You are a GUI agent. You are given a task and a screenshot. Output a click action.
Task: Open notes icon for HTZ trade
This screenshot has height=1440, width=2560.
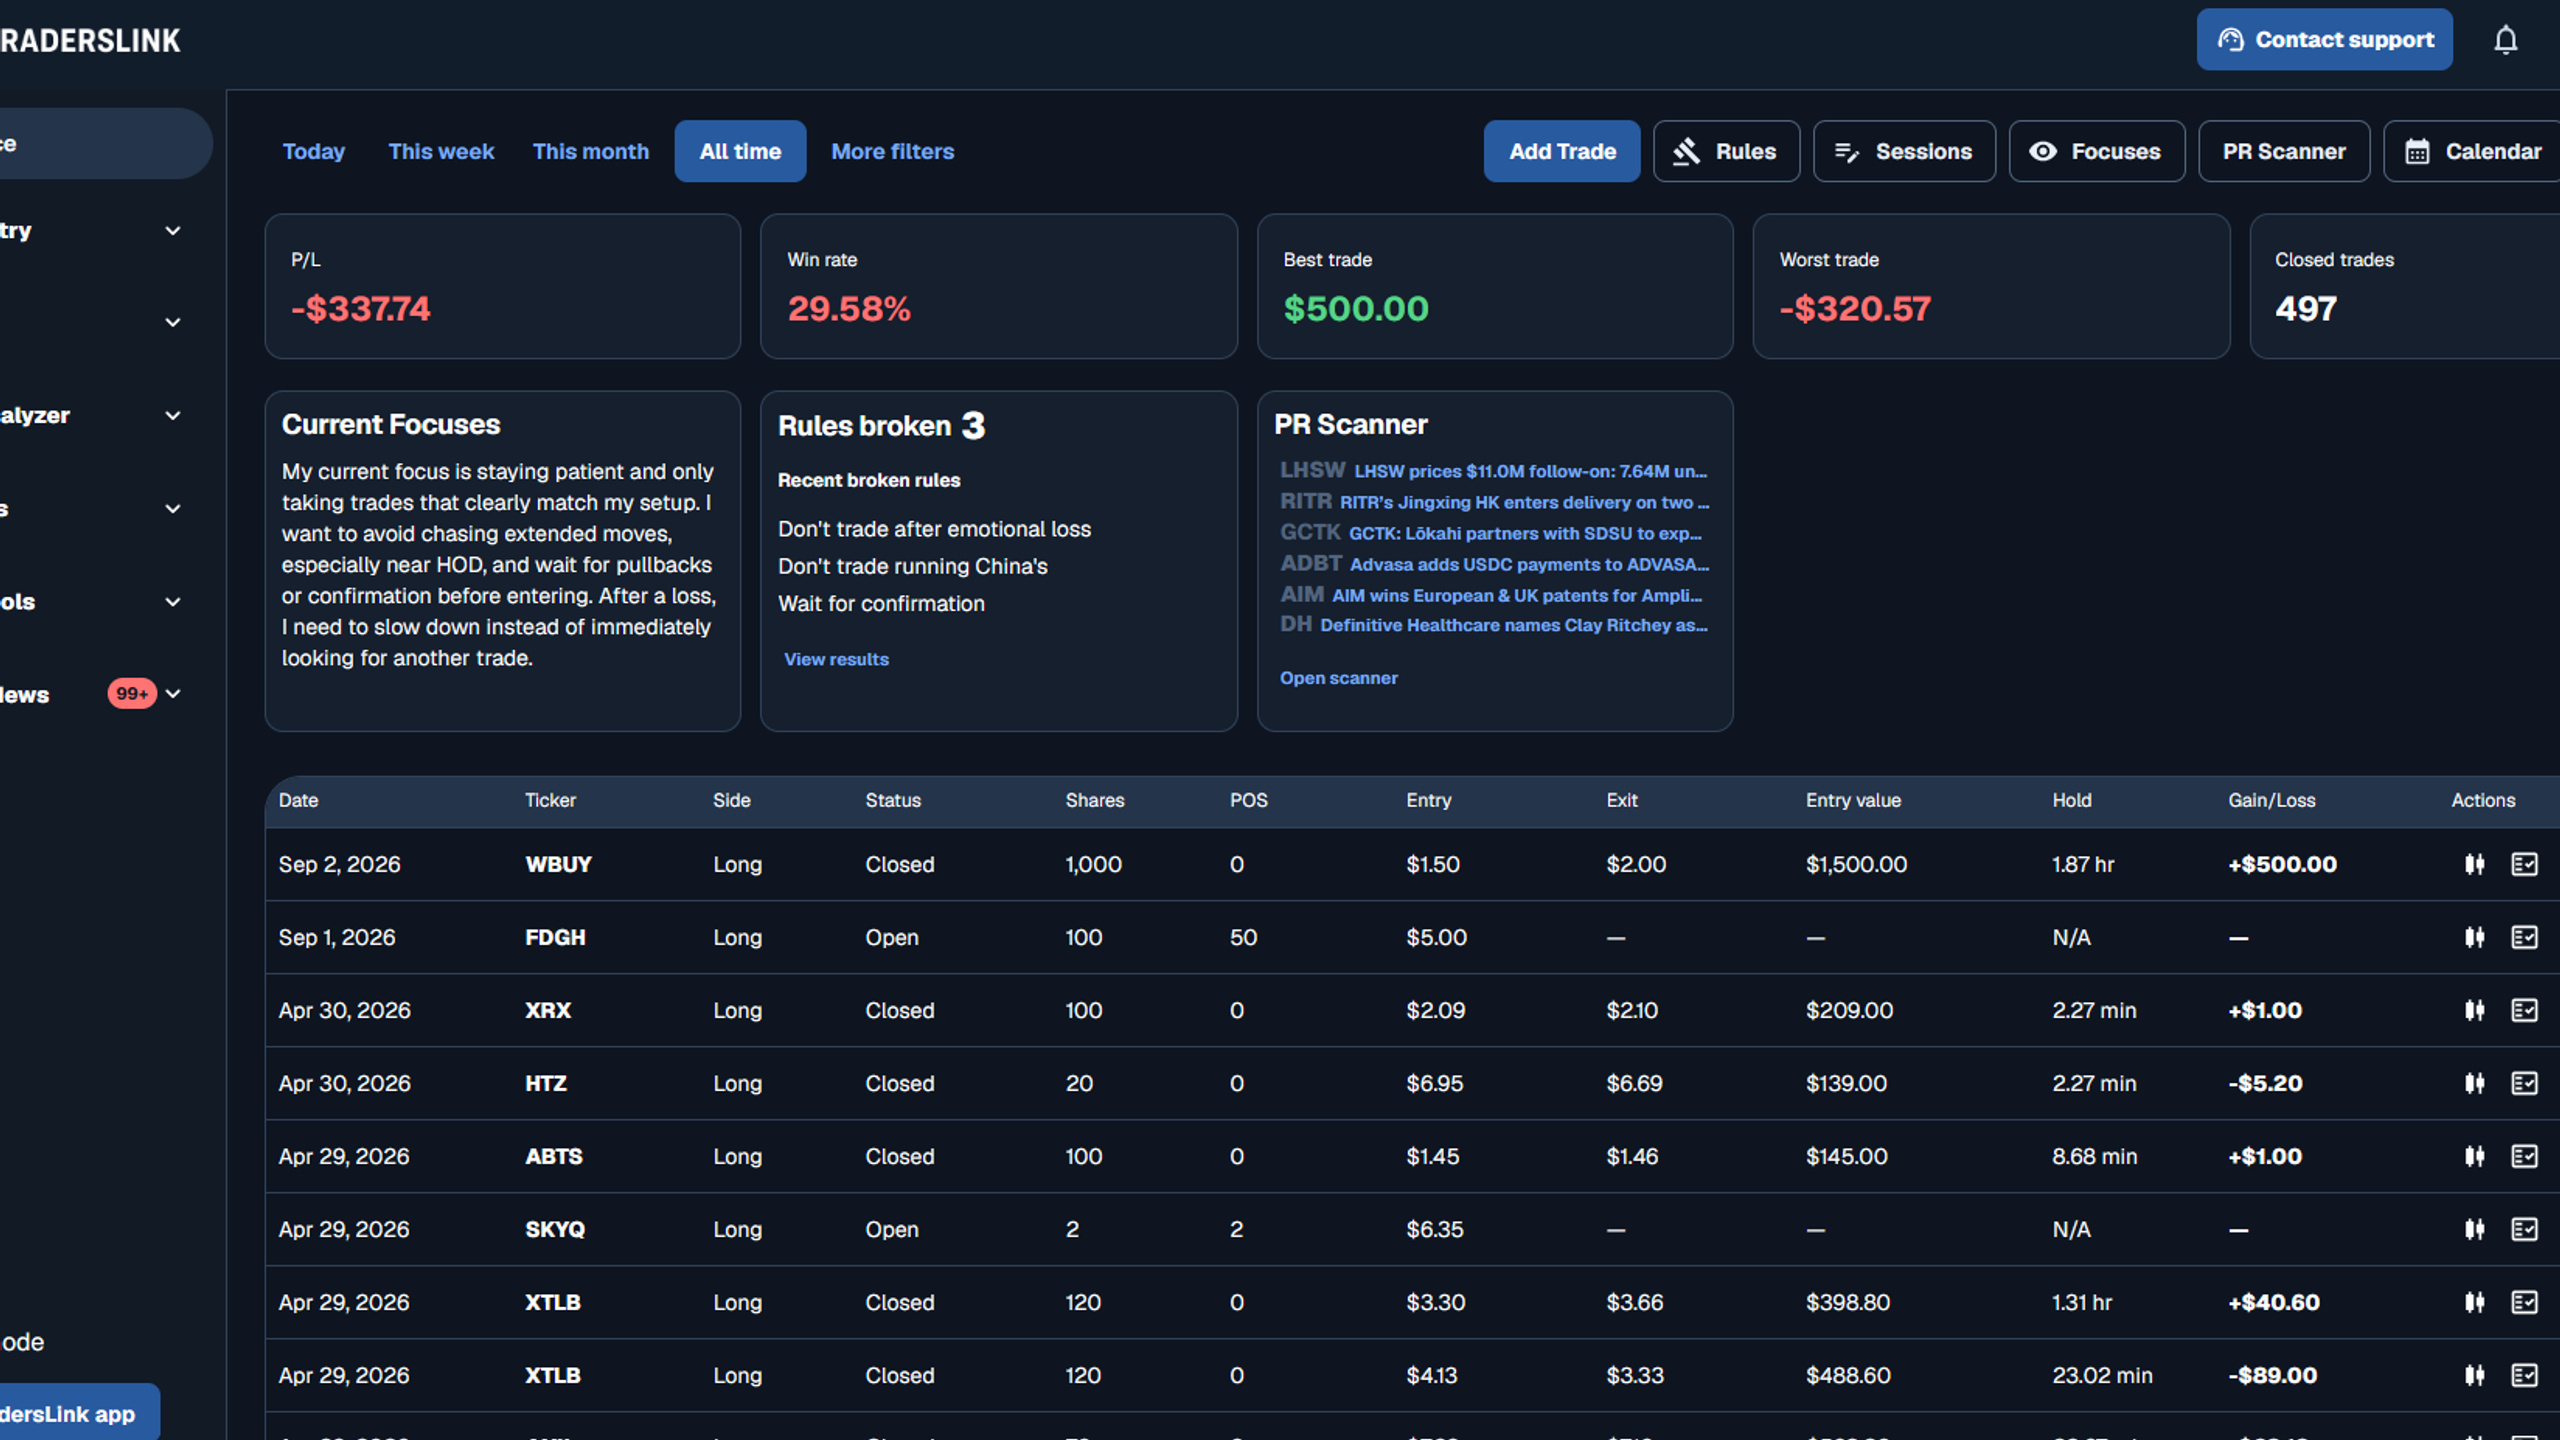(2524, 1083)
